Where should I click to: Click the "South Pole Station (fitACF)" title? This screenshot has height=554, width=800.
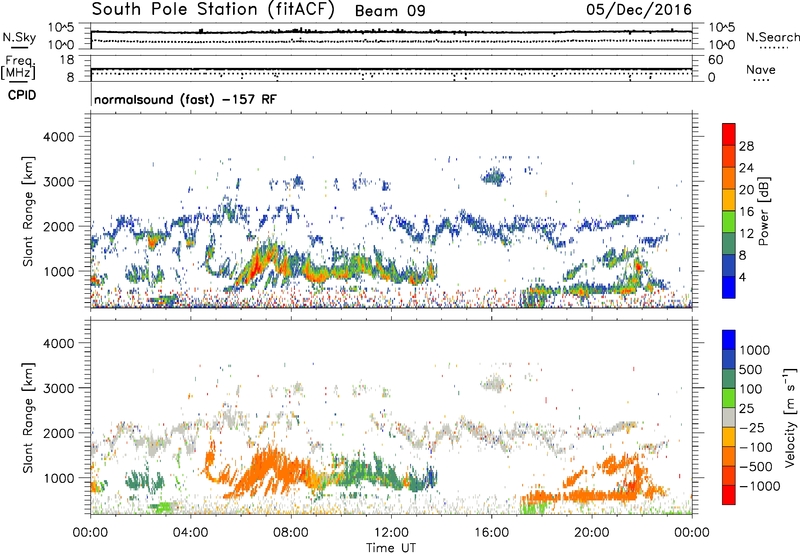pyautogui.click(x=213, y=10)
